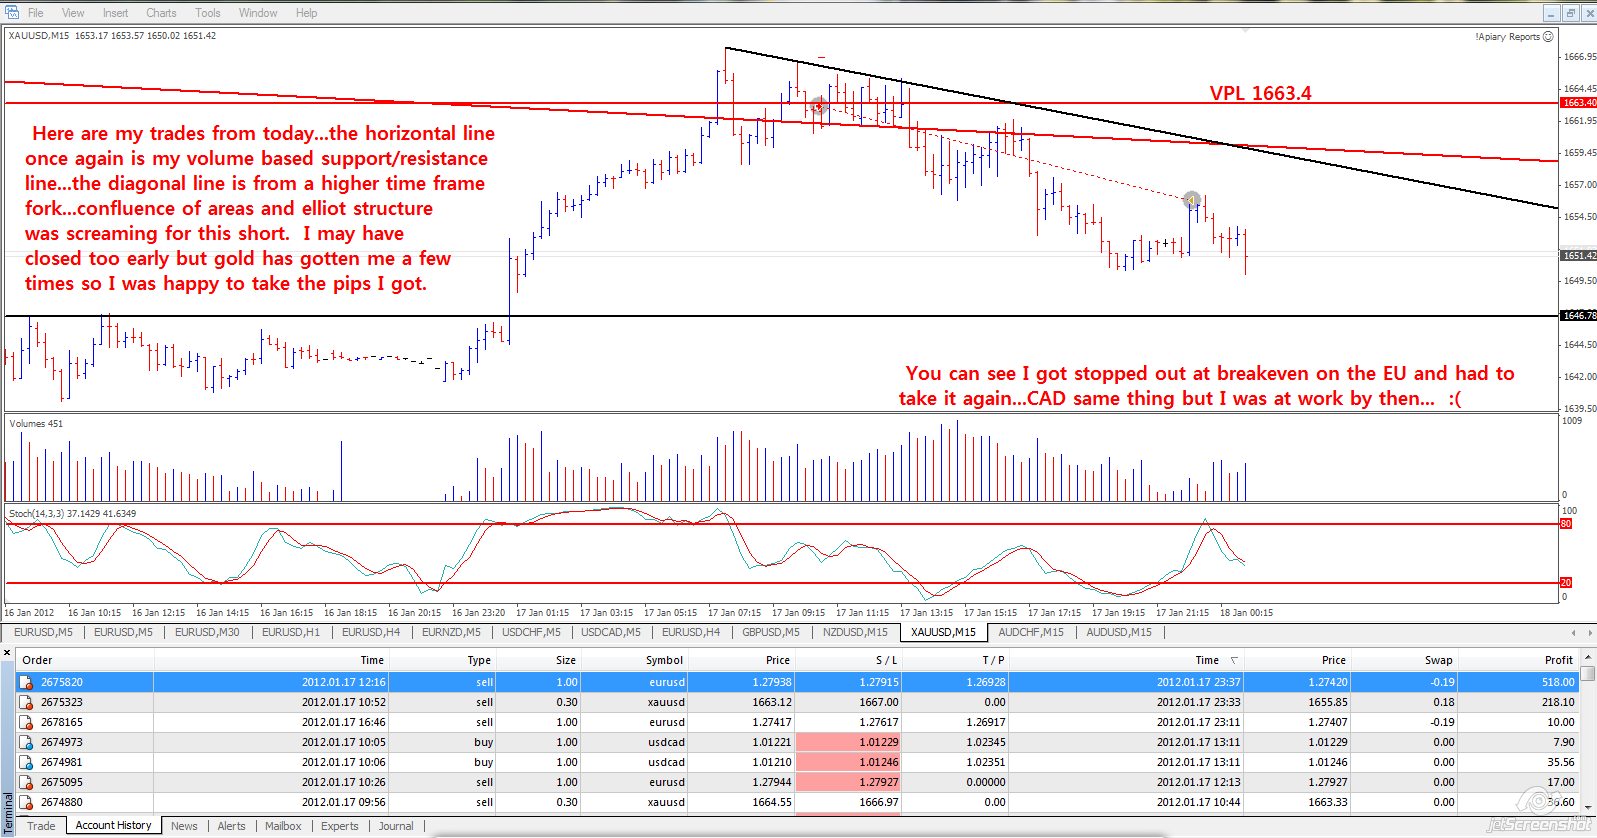The width and height of the screenshot is (1597, 838).
Task: Switch to the GBPUSD,M5 chart tab
Action: click(x=771, y=632)
